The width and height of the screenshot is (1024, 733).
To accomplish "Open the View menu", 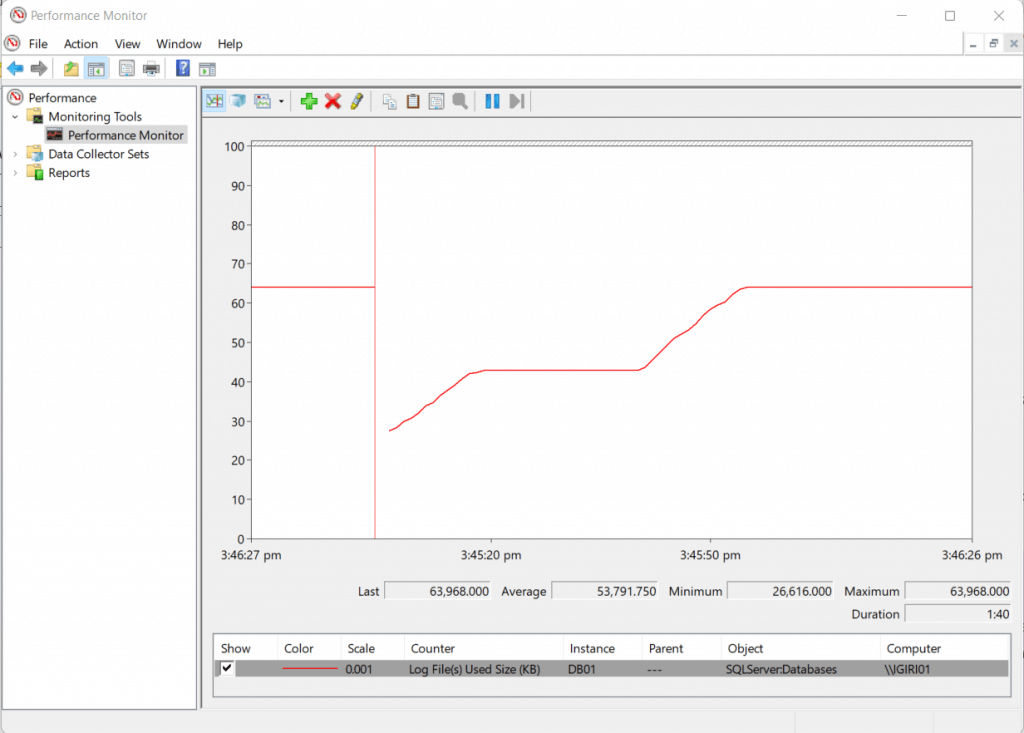I will 127,44.
